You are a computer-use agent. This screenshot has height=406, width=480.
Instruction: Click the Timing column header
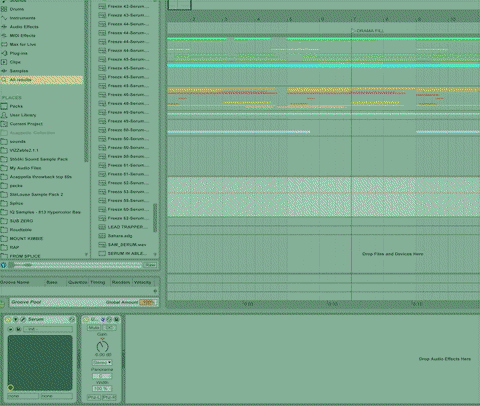[99, 282]
